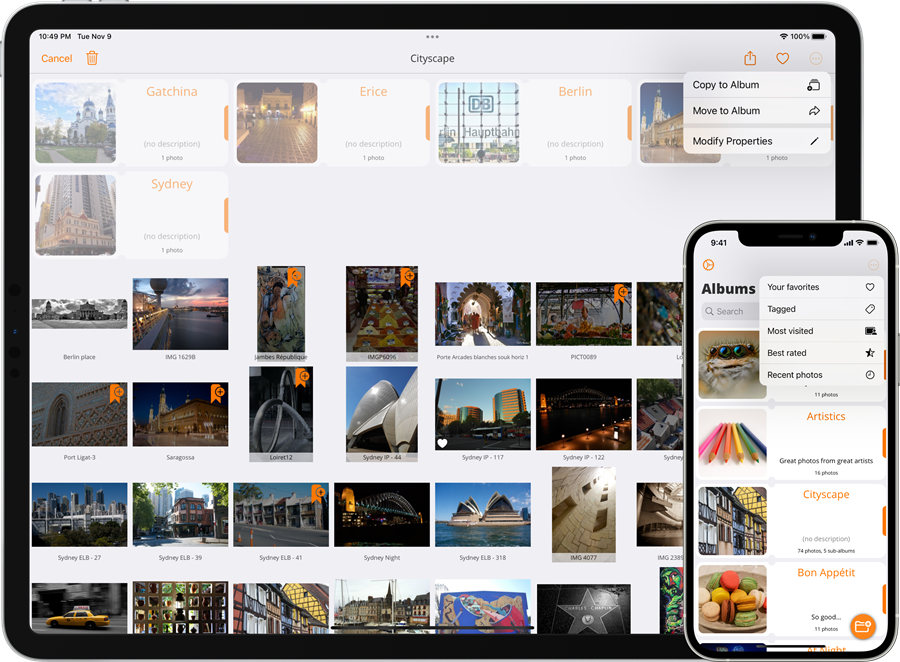Tap the heart favorite icon on the iPad toolbar
This screenshot has height=662, width=900.
(782, 59)
